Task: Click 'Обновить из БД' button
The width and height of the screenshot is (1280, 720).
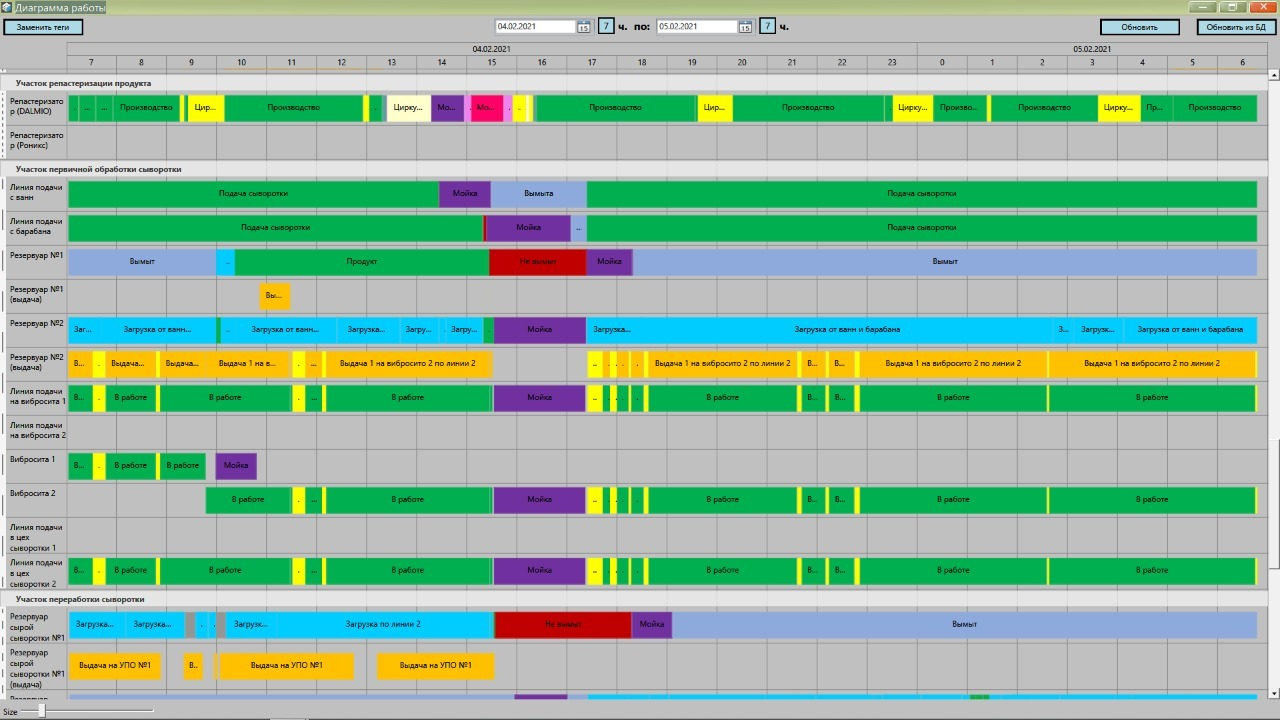Action: tap(1236, 27)
